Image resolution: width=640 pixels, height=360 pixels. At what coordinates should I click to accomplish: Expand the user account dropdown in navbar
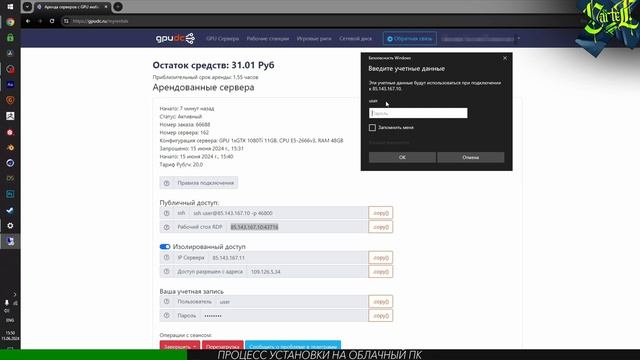pos(481,39)
